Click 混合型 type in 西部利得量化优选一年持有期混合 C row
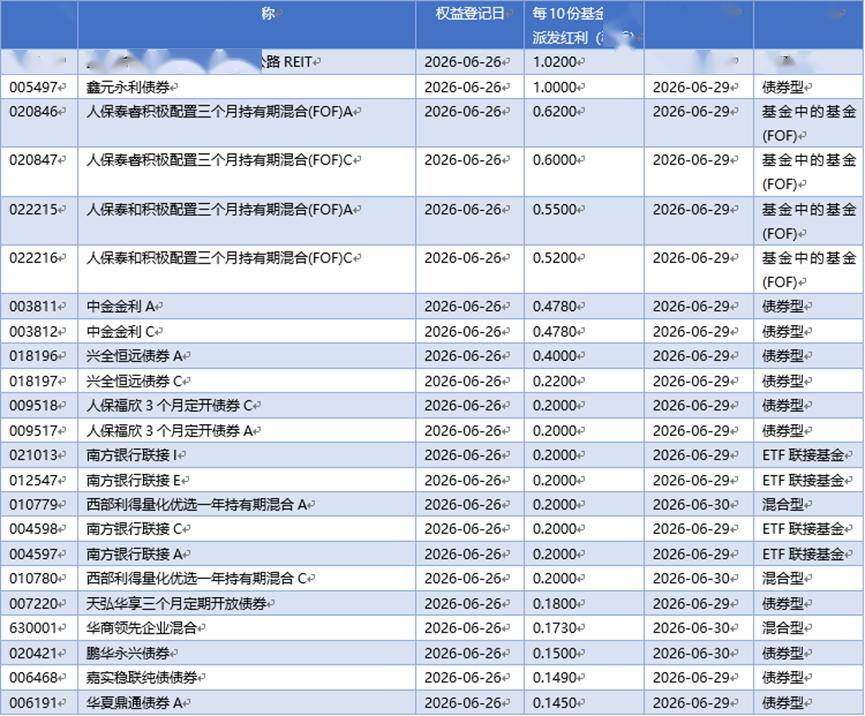Viewport: 865px width, 716px height. 783,579
